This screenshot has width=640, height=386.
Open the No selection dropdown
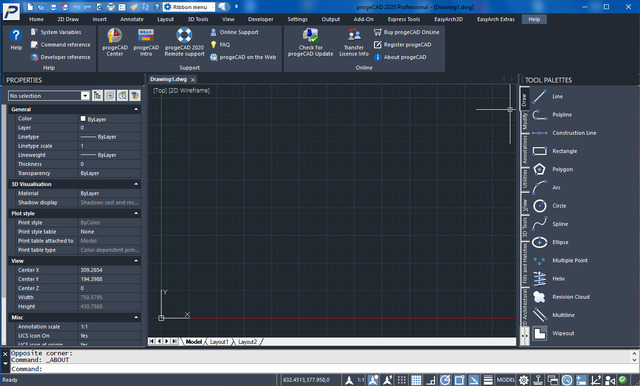[x=85, y=96]
